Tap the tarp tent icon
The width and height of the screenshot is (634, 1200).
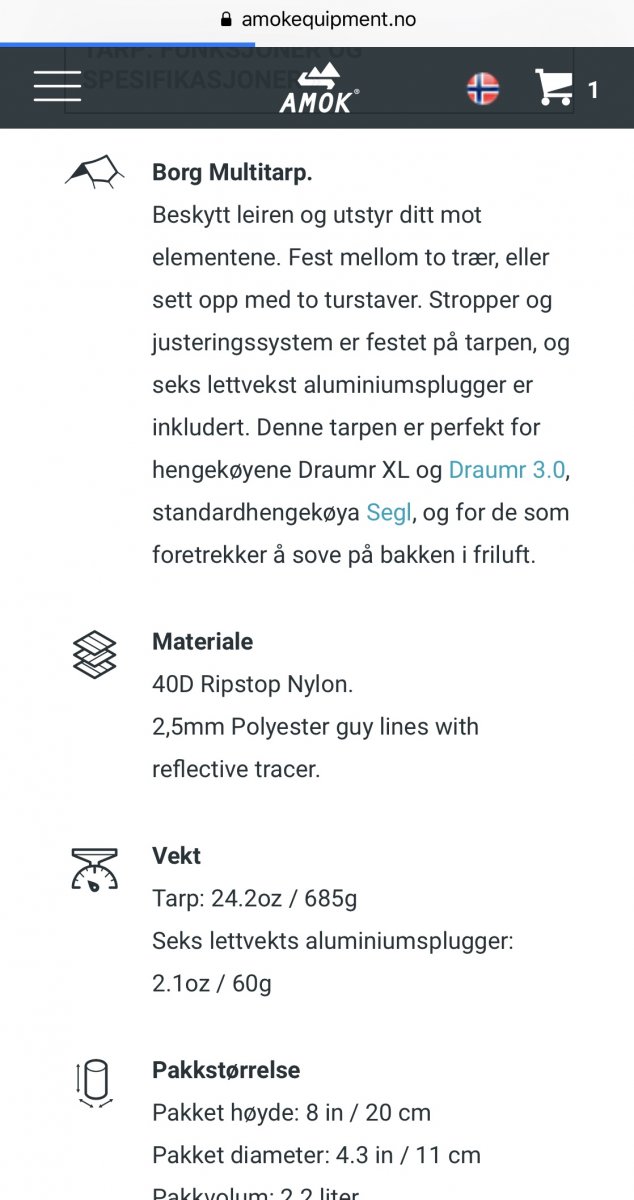click(95, 172)
